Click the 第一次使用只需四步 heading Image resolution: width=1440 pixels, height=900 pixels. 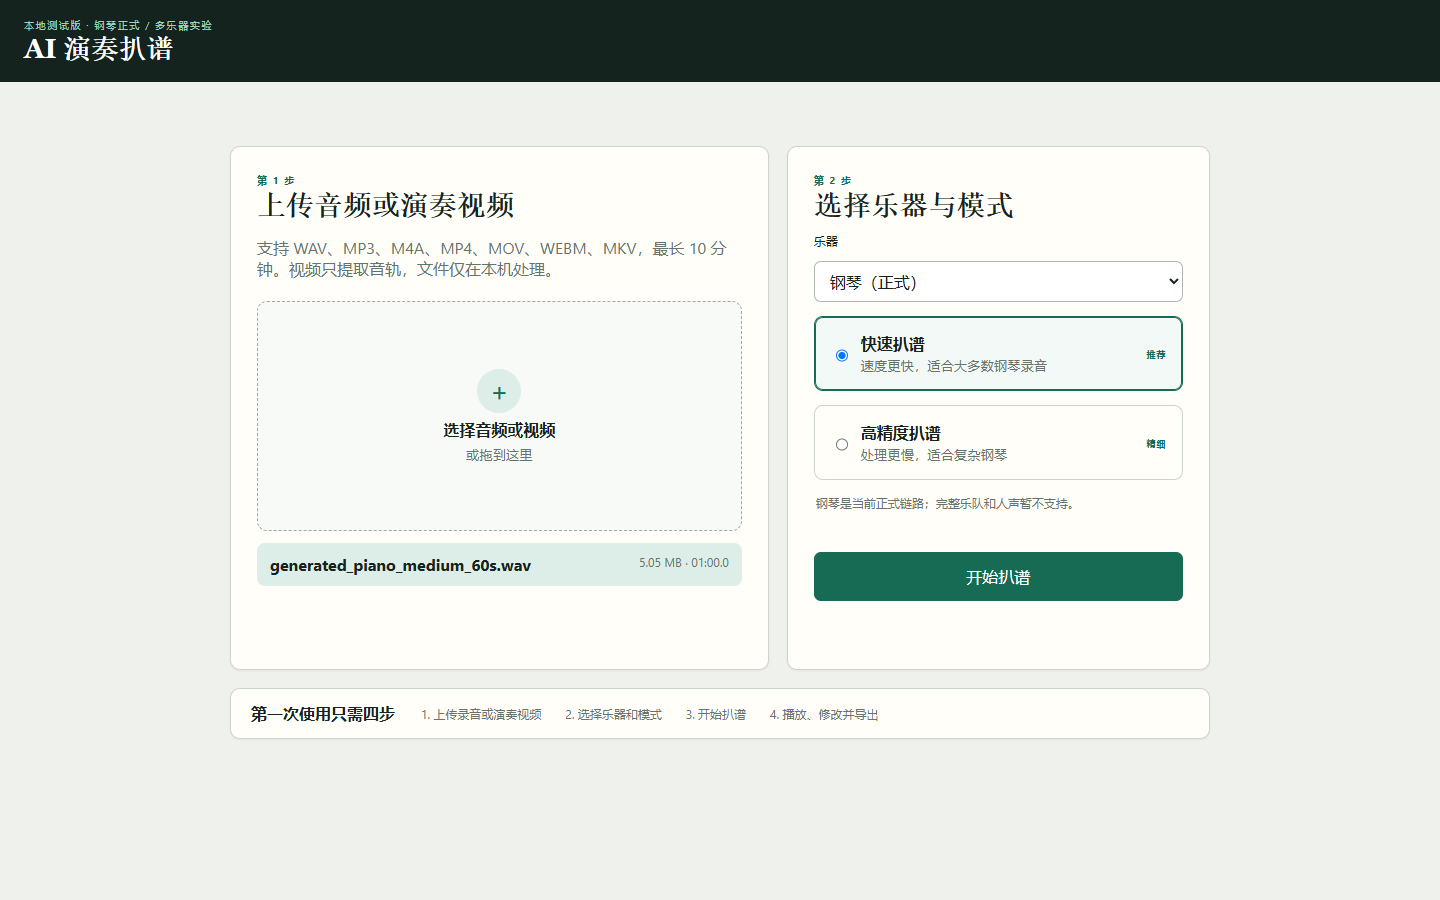click(323, 714)
